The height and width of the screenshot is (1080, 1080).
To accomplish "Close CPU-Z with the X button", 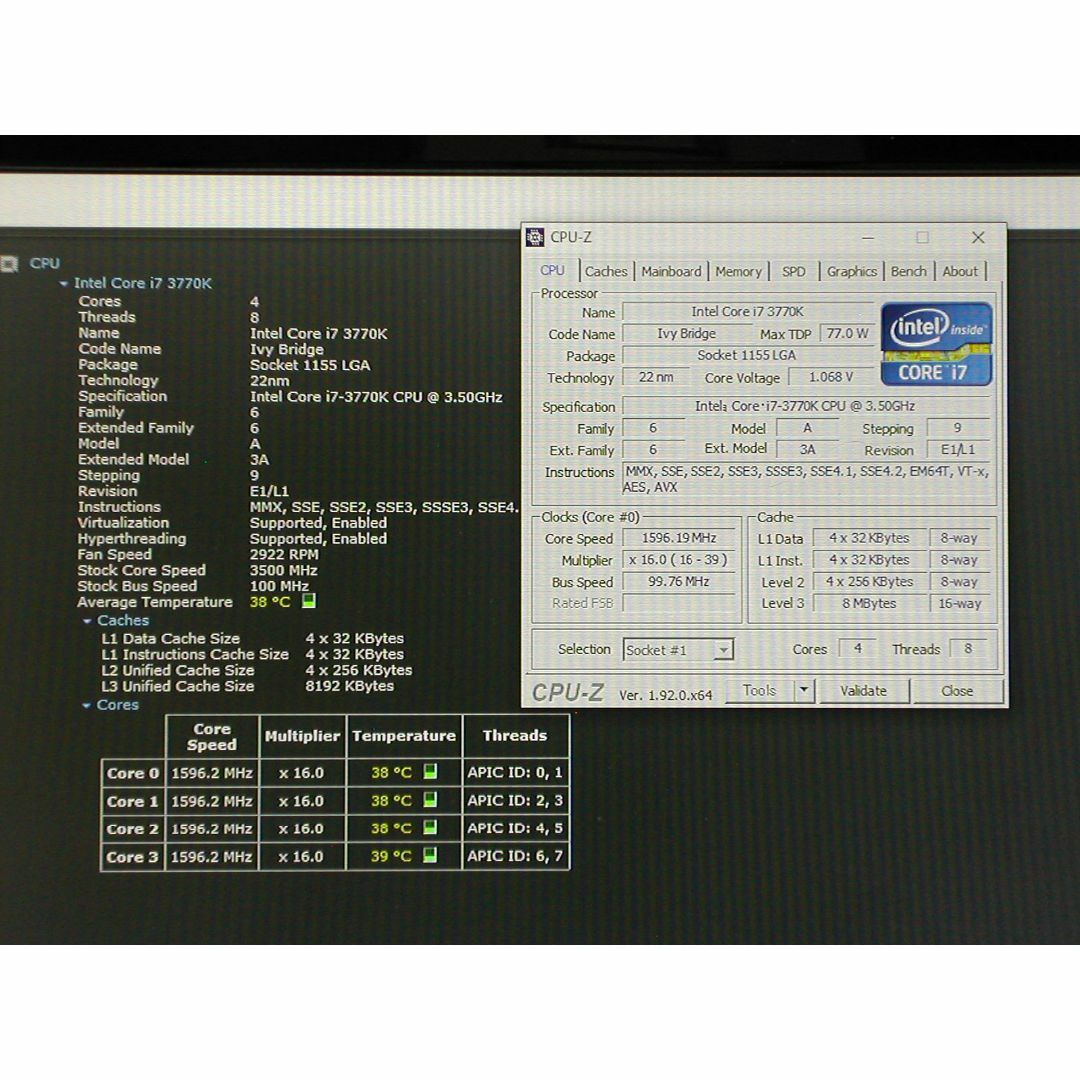I will click(x=978, y=238).
